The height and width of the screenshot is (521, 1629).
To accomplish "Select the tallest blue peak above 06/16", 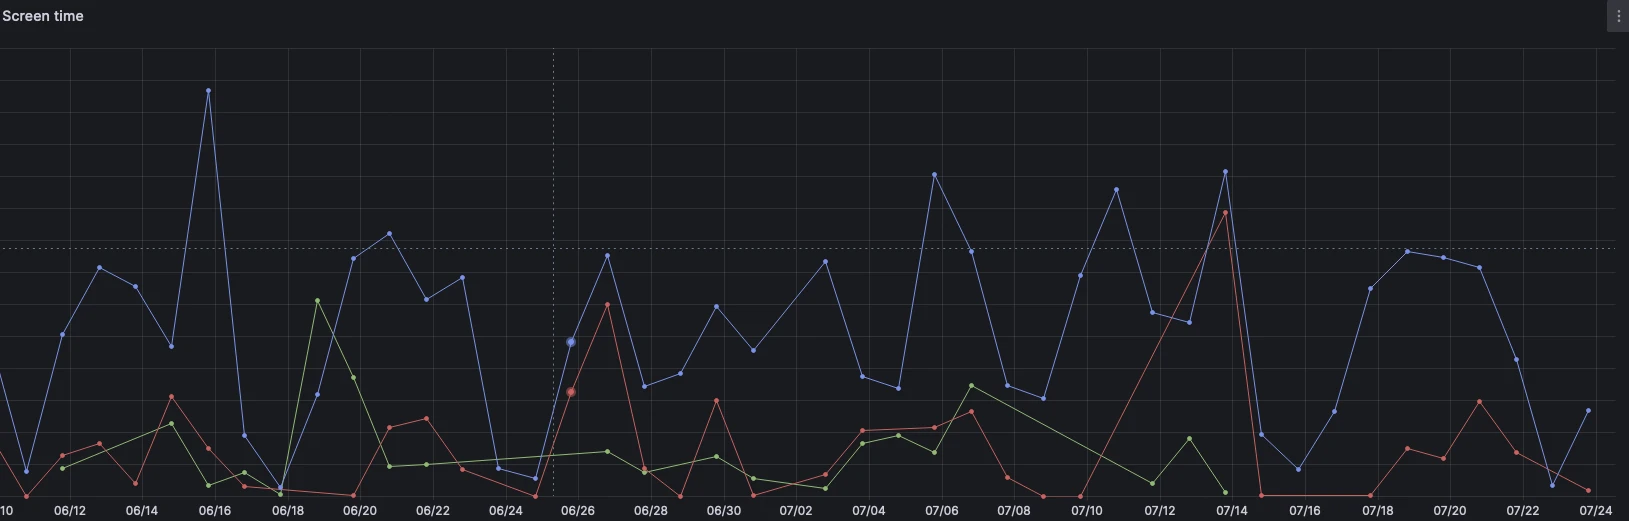I will pyautogui.click(x=208, y=90).
